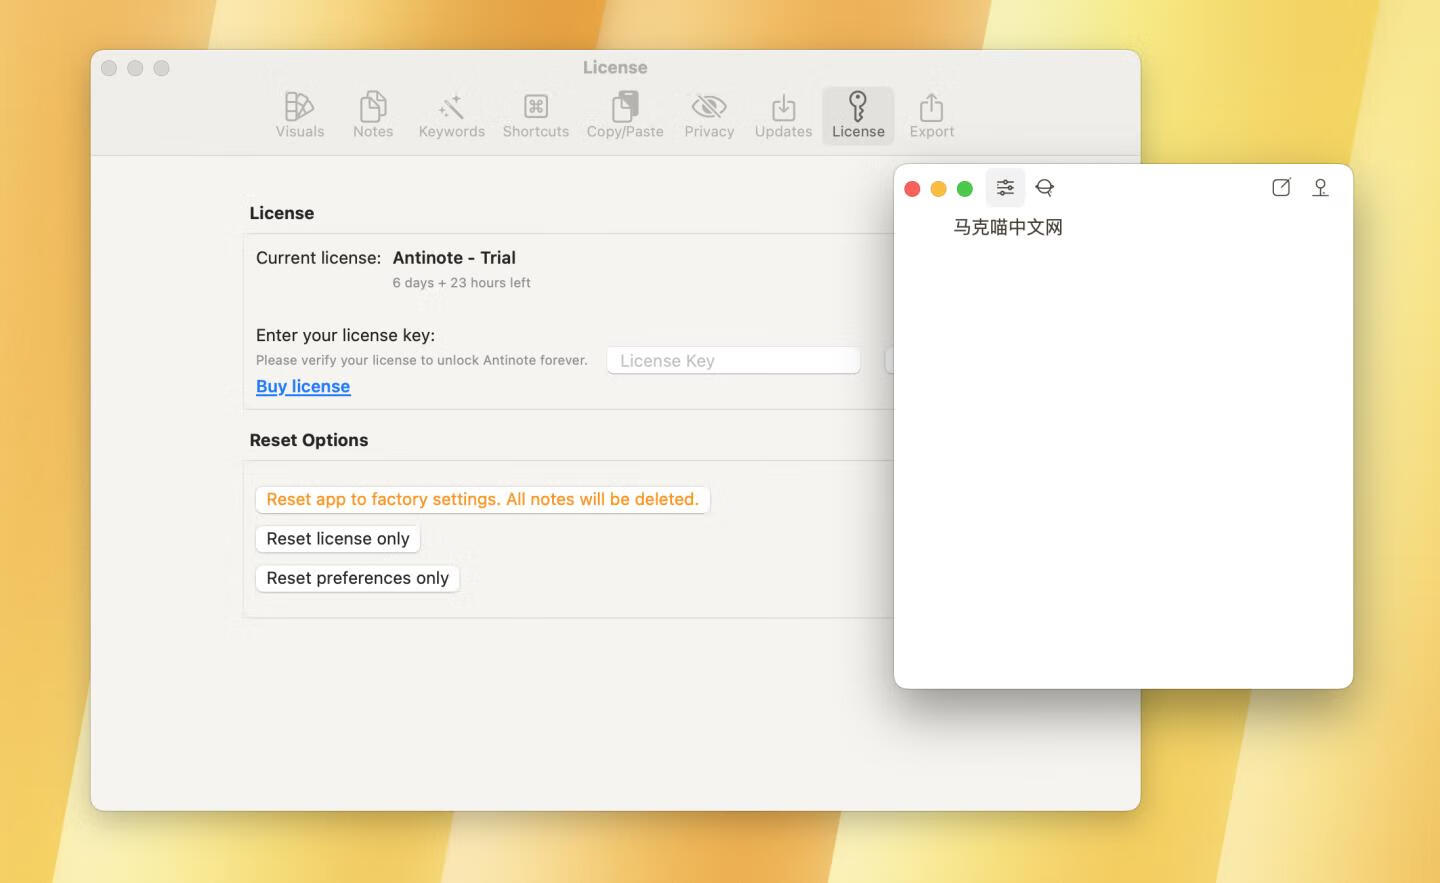Click the 马克喵中文网 note text
Screen dimensions: 1440x883
point(1008,227)
